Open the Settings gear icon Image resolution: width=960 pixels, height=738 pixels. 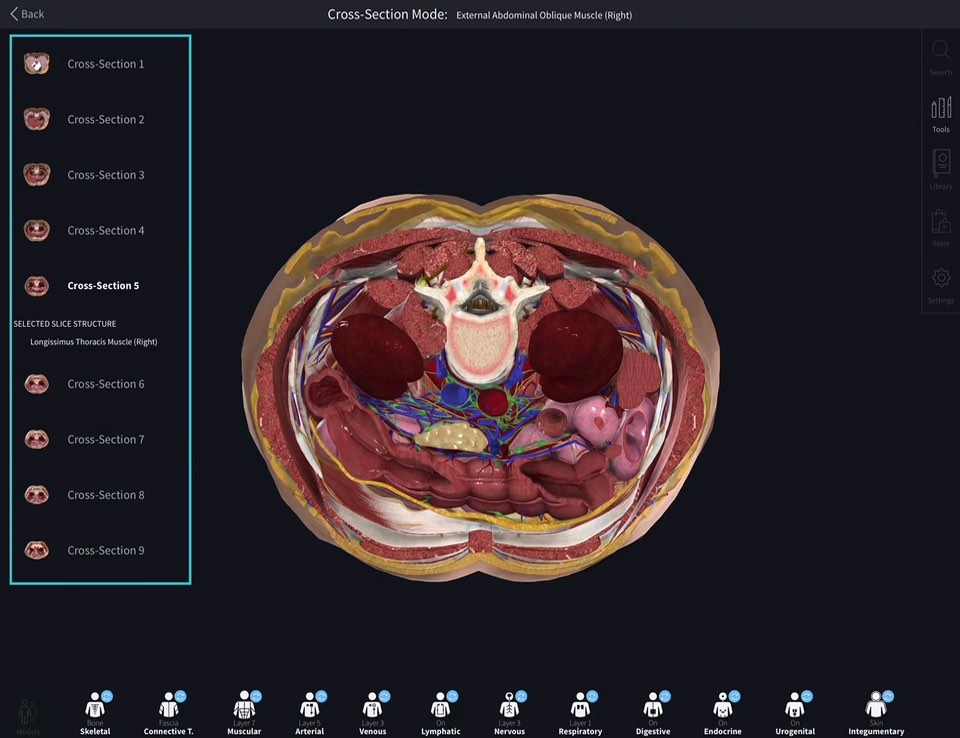[x=941, y=278]
